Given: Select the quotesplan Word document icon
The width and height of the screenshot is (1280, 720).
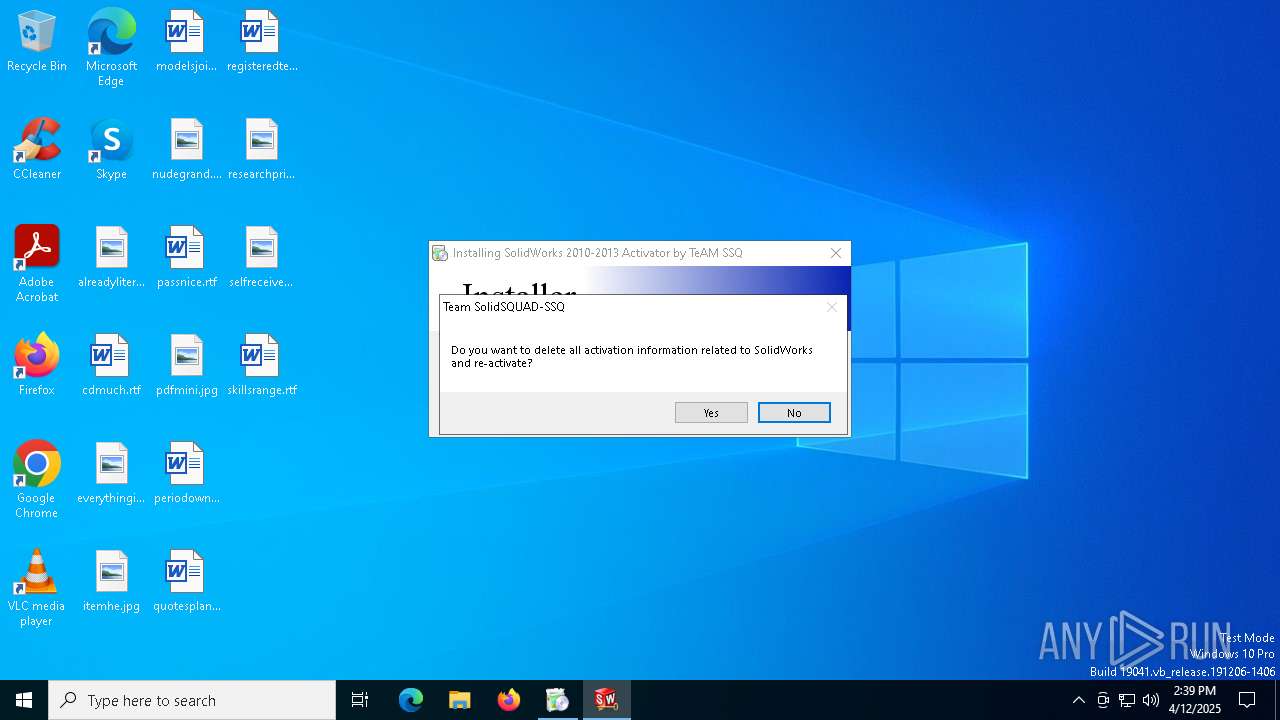Looking at the screenshot, I should pos(186,582).
